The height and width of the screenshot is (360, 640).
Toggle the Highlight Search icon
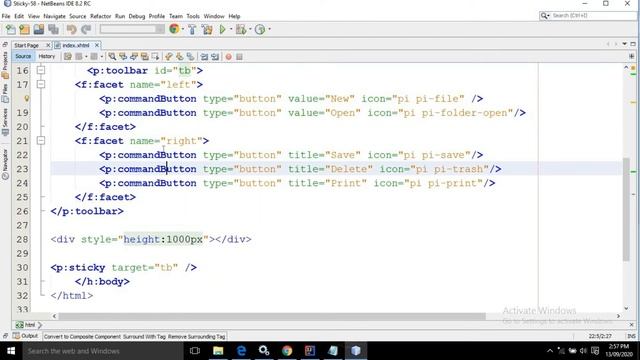click(x=144, y=57)
